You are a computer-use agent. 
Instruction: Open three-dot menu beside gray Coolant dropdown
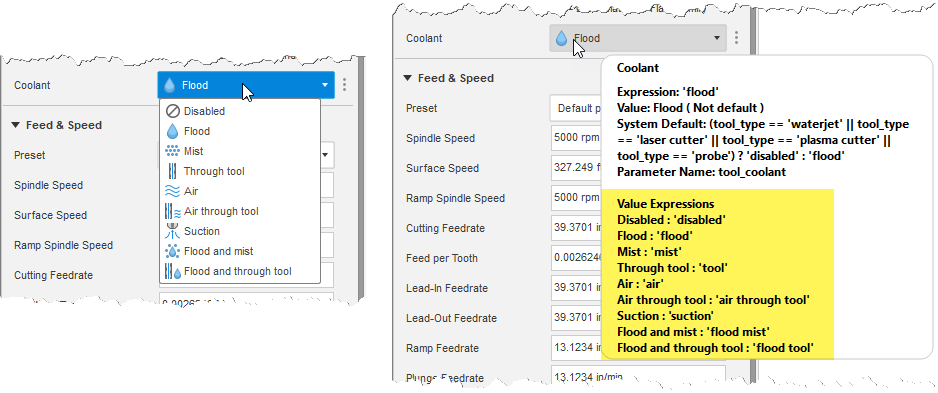736,38
